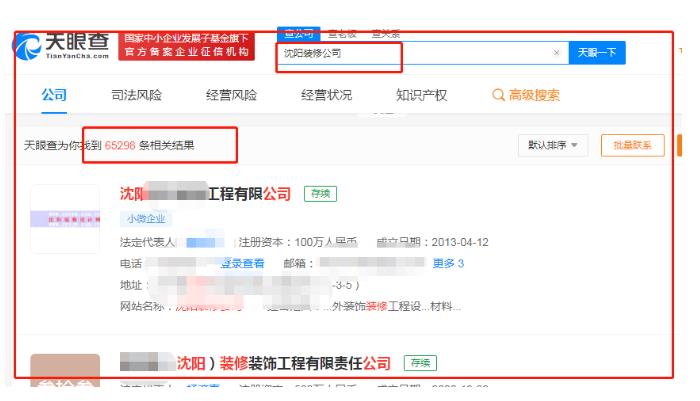Screen dimensions: 700x401
Task: Open the 经营风险 tab
Action: (231, 95)
